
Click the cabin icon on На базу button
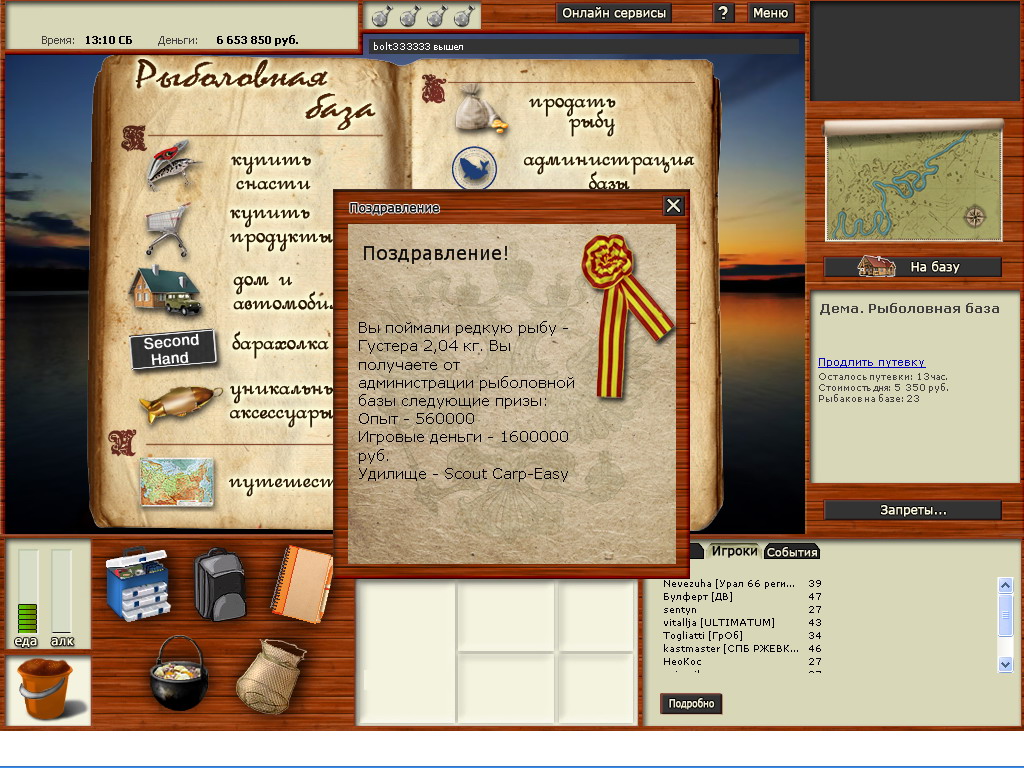(x=876, y=266)
